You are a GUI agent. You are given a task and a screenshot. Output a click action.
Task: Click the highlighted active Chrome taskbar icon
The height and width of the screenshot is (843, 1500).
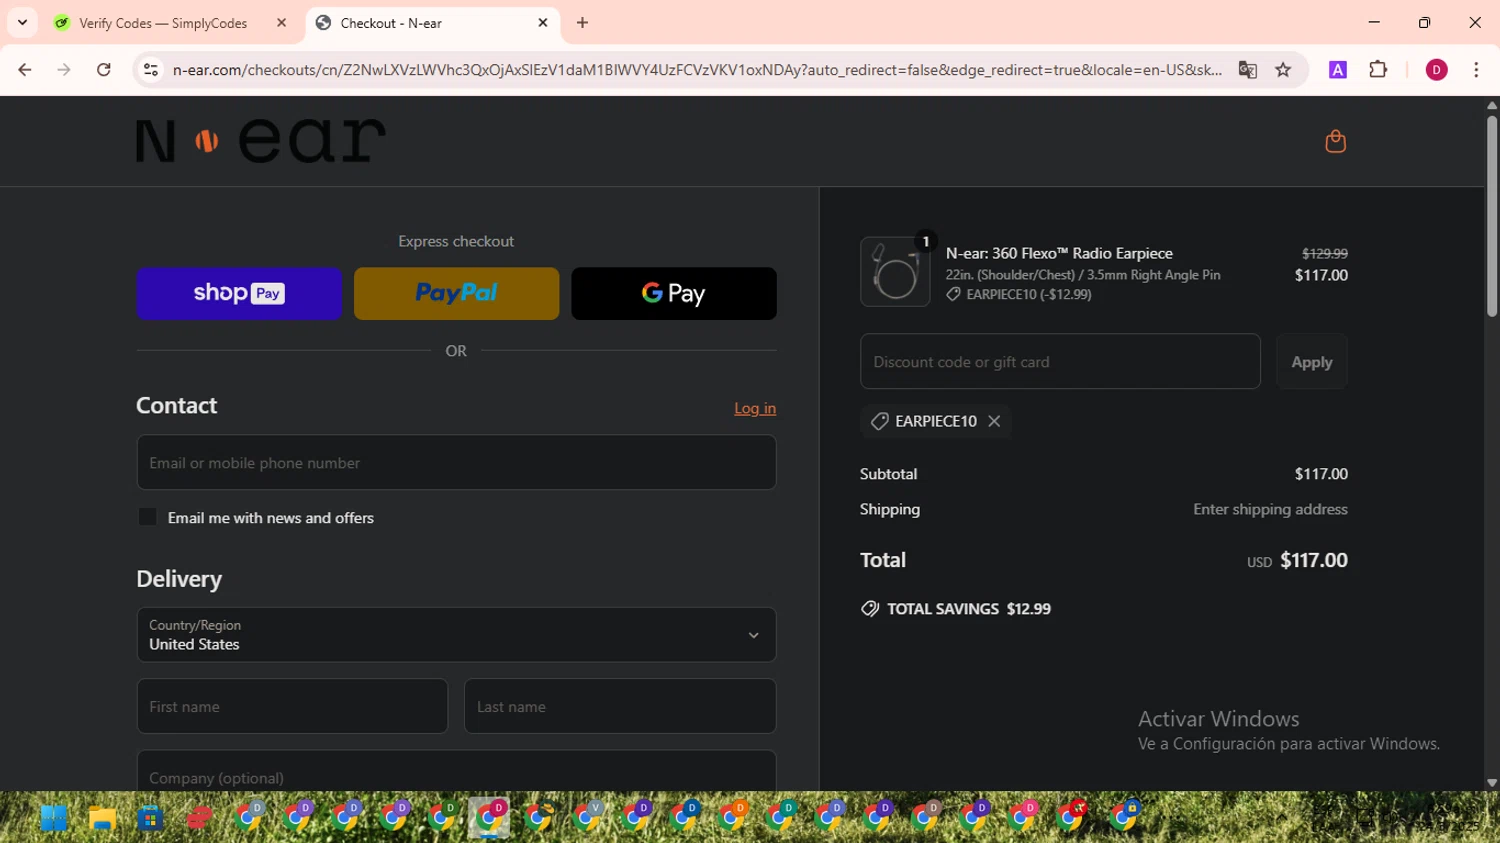coord(490,818)
